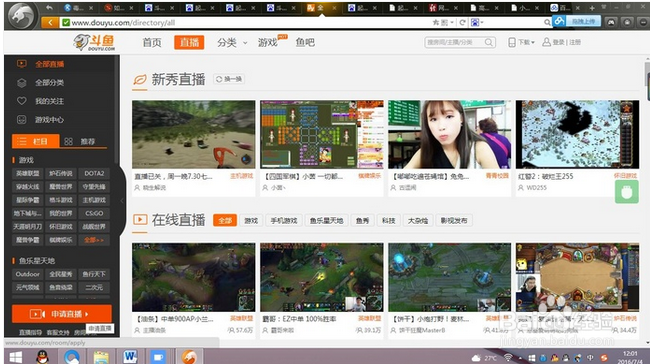Click the 注册 link

(575, 42)
